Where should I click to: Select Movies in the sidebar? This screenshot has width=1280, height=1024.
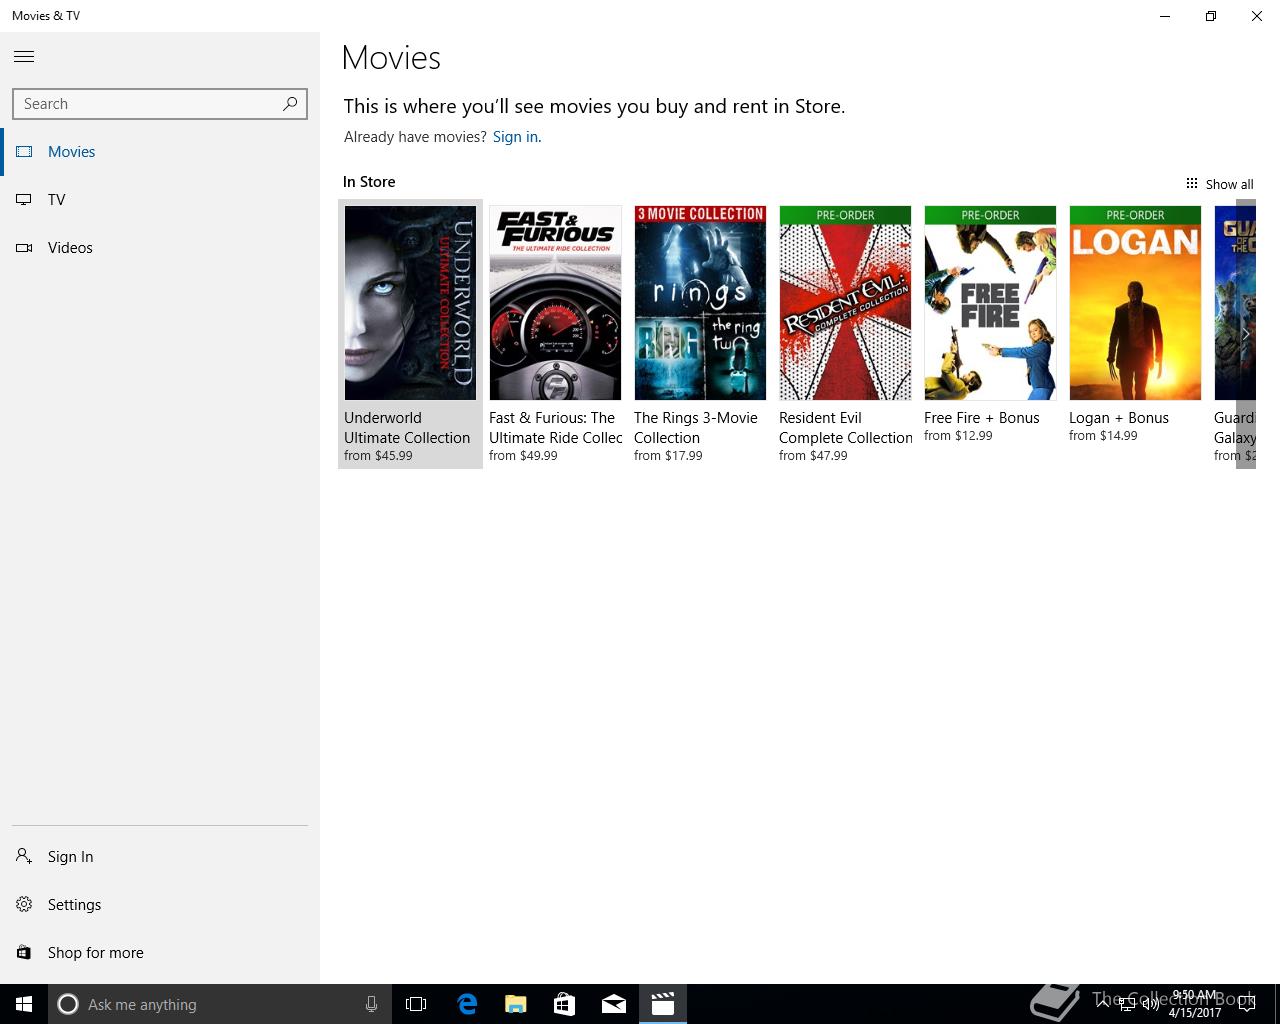tap(160, 152)
